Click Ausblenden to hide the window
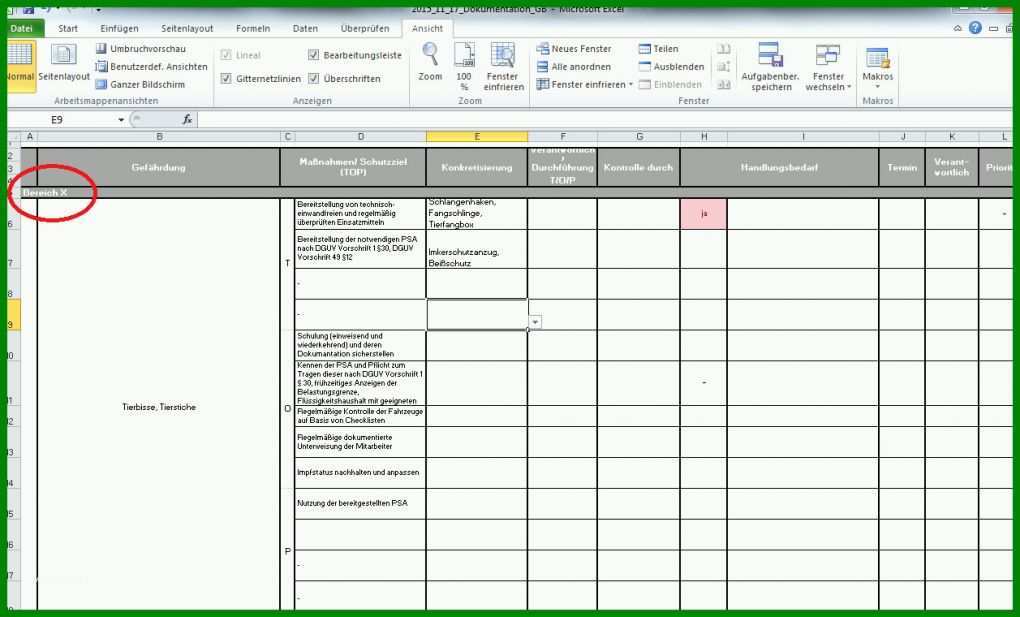This screenshot has width=1020, height=617. click(x=671, y=66)
